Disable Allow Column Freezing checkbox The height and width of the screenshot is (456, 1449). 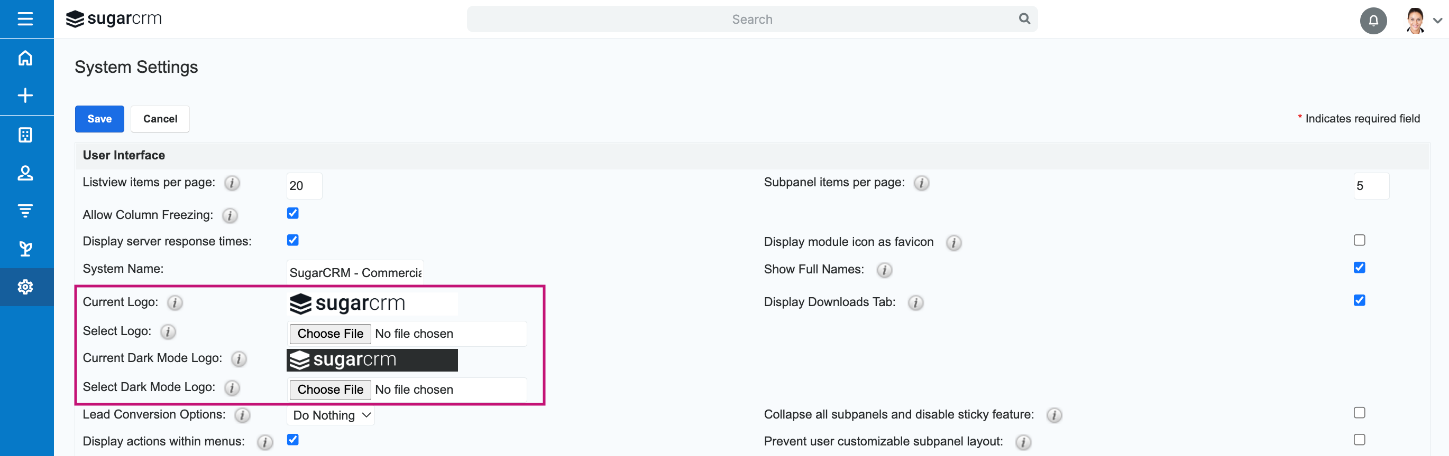tap(293, 213)
